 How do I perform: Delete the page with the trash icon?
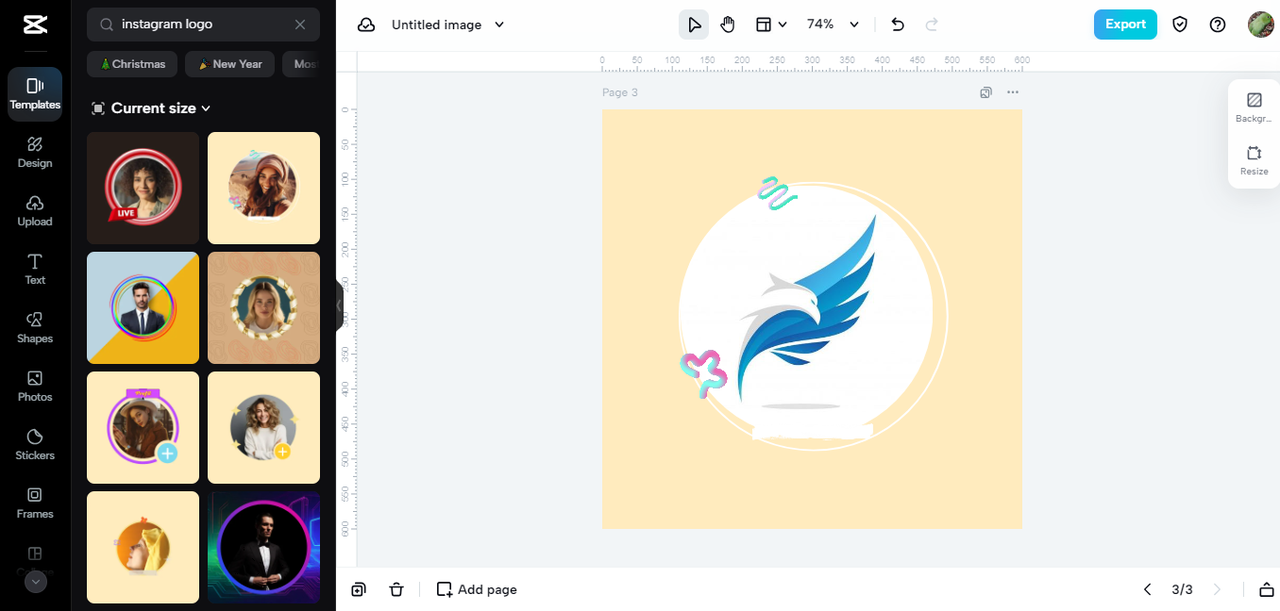[x=396, y=589]
